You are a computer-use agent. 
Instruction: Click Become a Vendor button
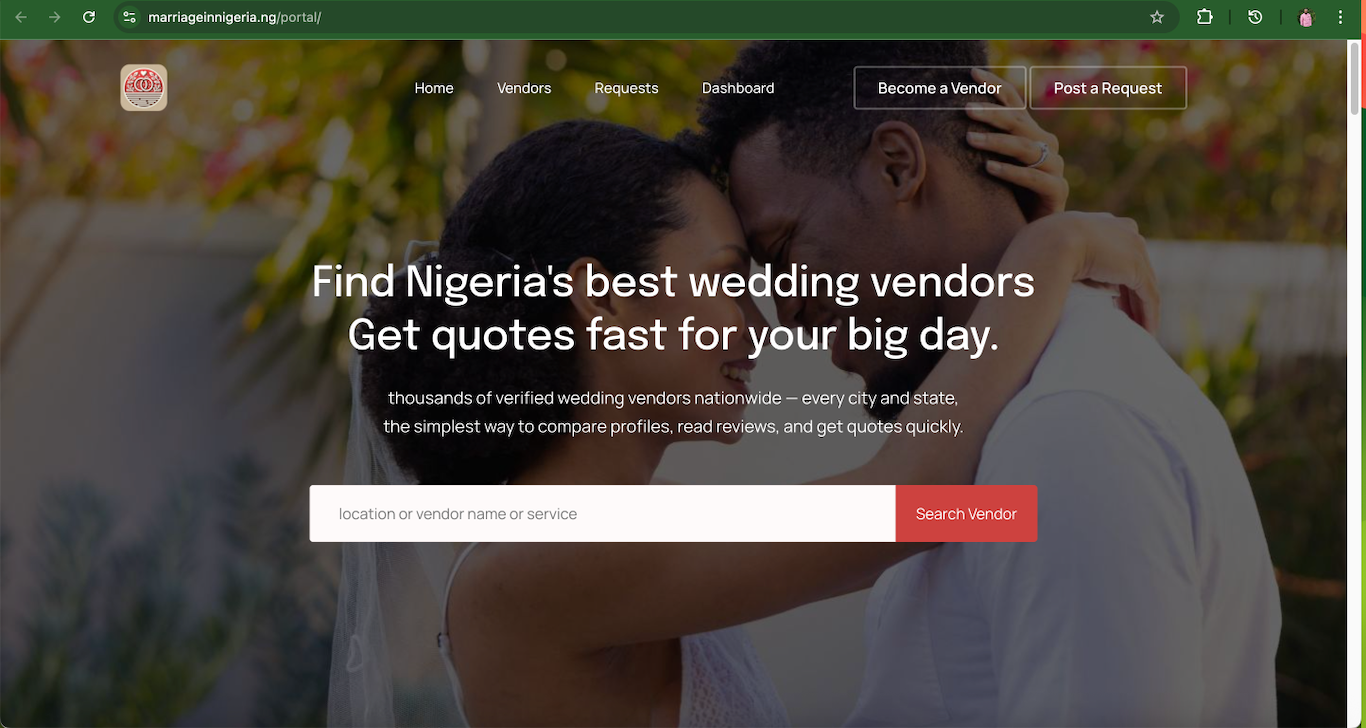coord(940,88)
